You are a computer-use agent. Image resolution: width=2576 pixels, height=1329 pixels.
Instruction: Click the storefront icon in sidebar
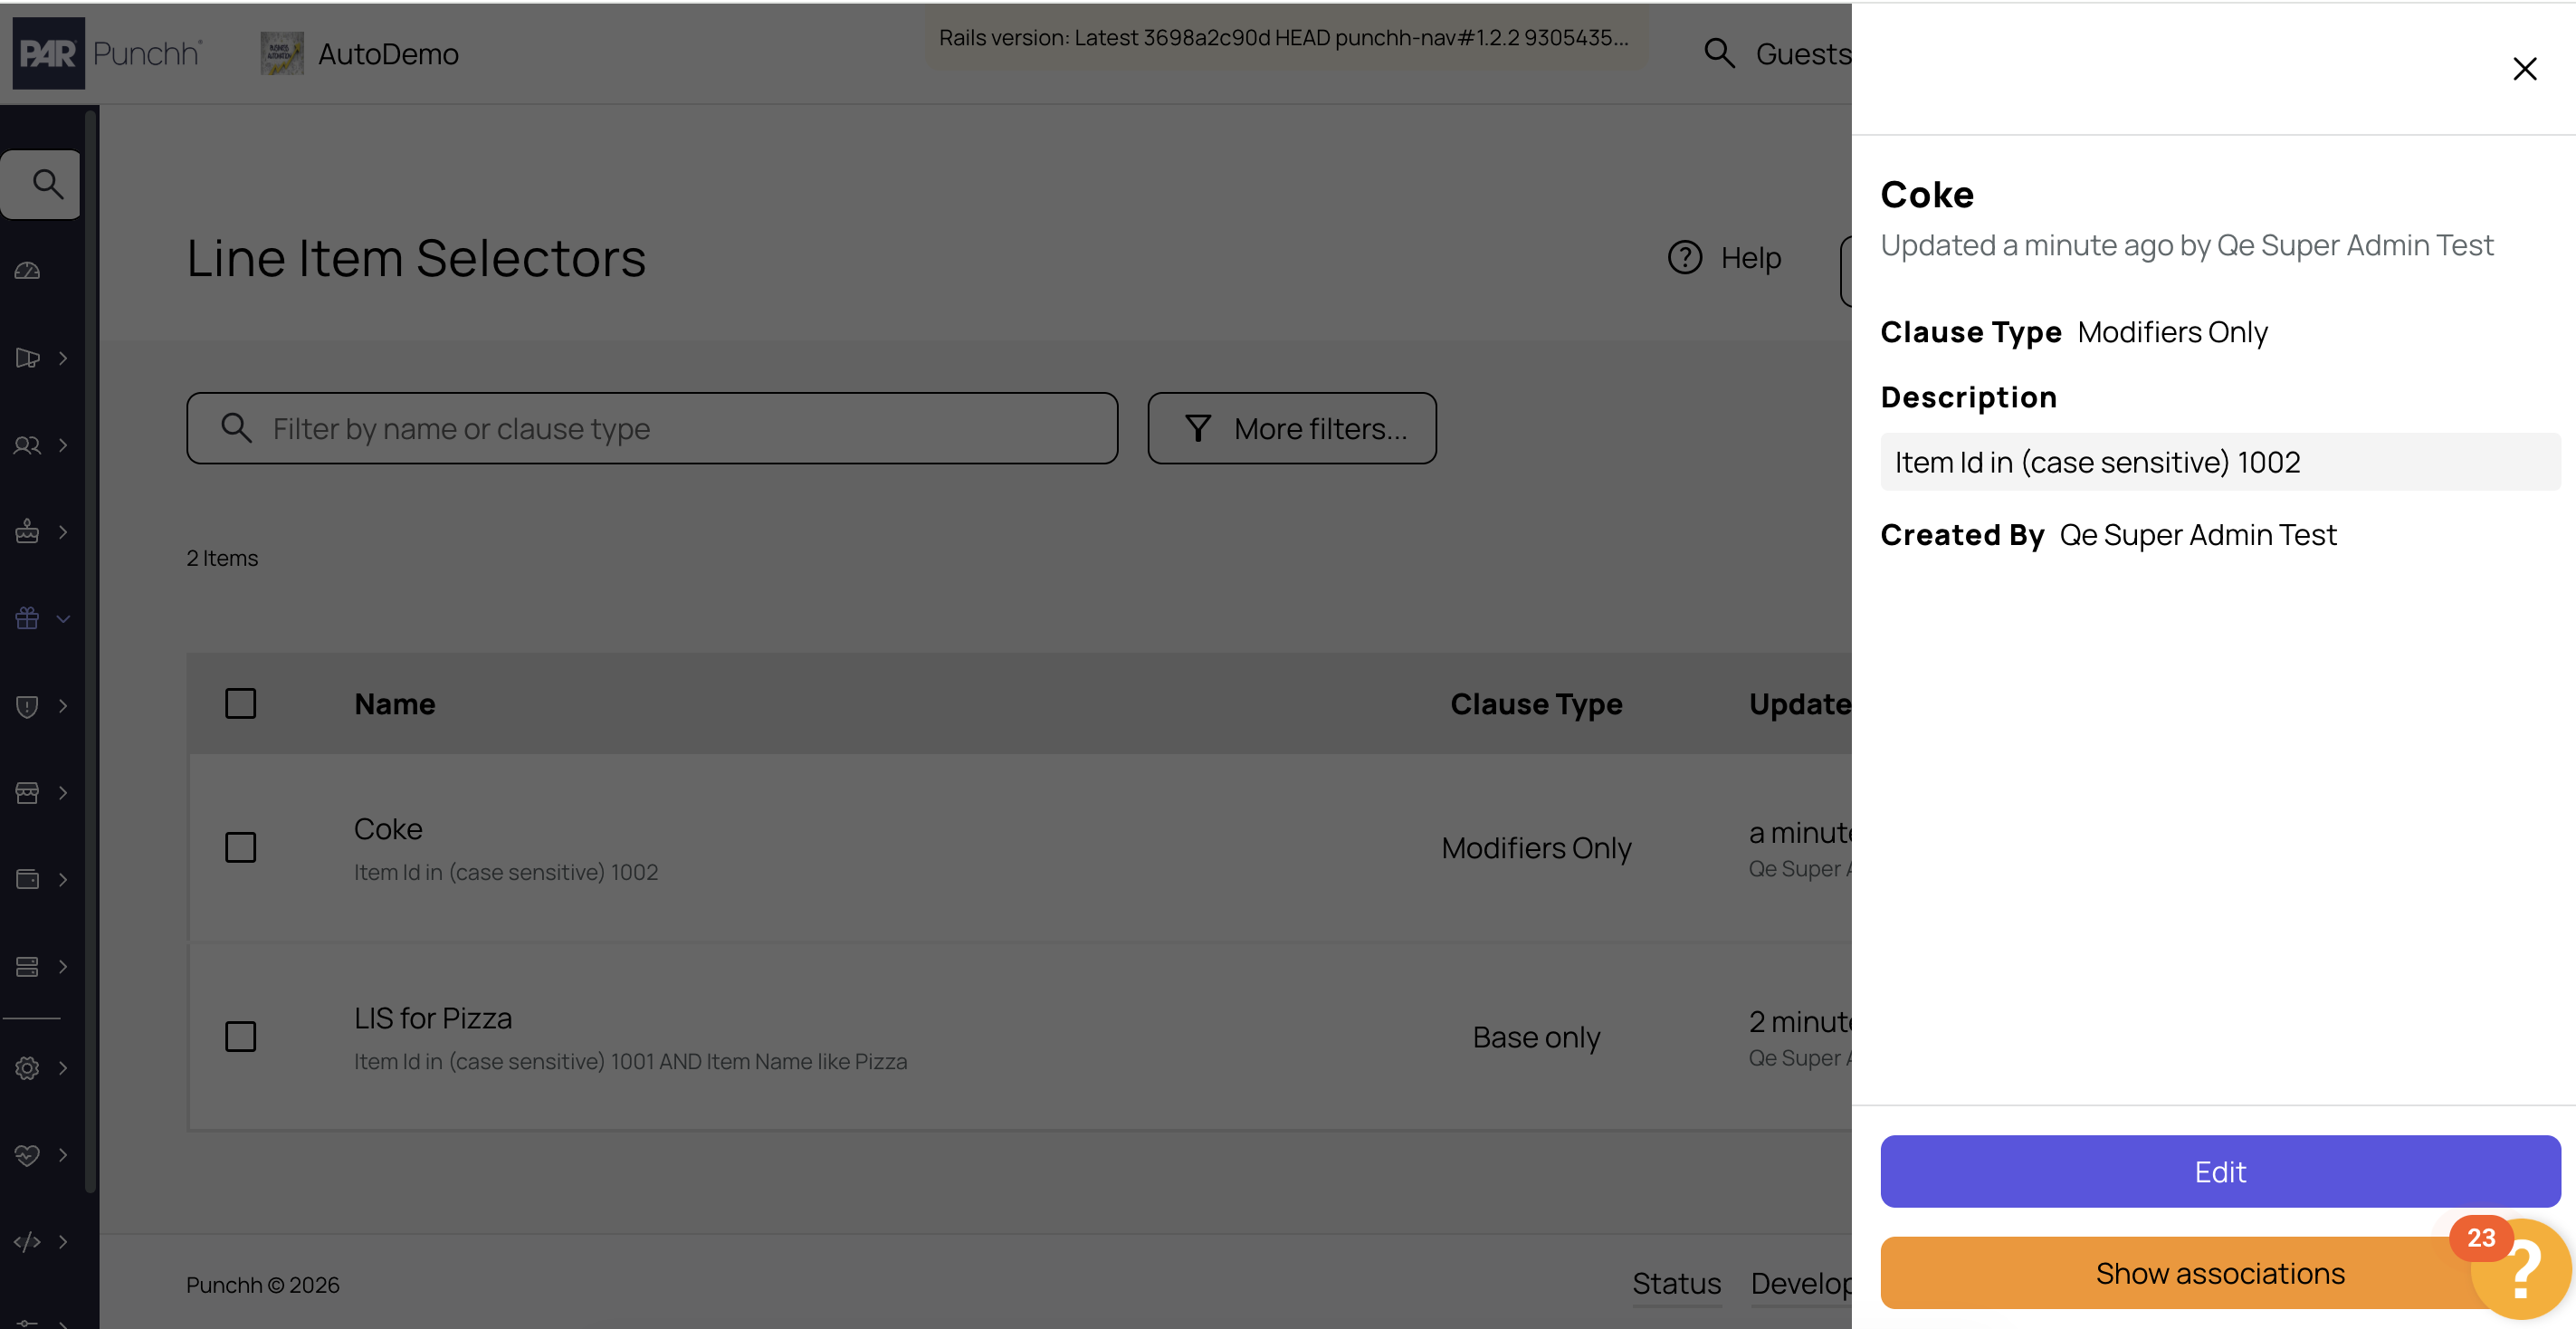coord(27,793)
